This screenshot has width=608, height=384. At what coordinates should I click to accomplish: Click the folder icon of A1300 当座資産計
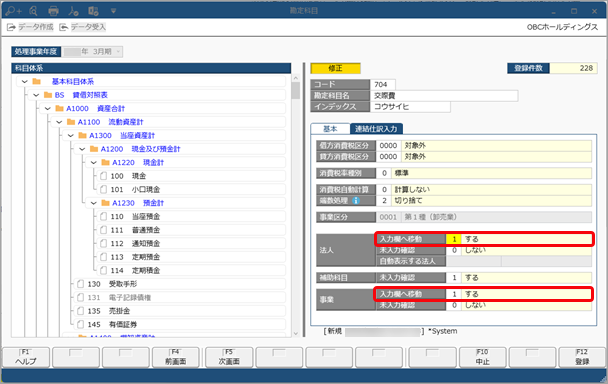[x=83, y=136]
